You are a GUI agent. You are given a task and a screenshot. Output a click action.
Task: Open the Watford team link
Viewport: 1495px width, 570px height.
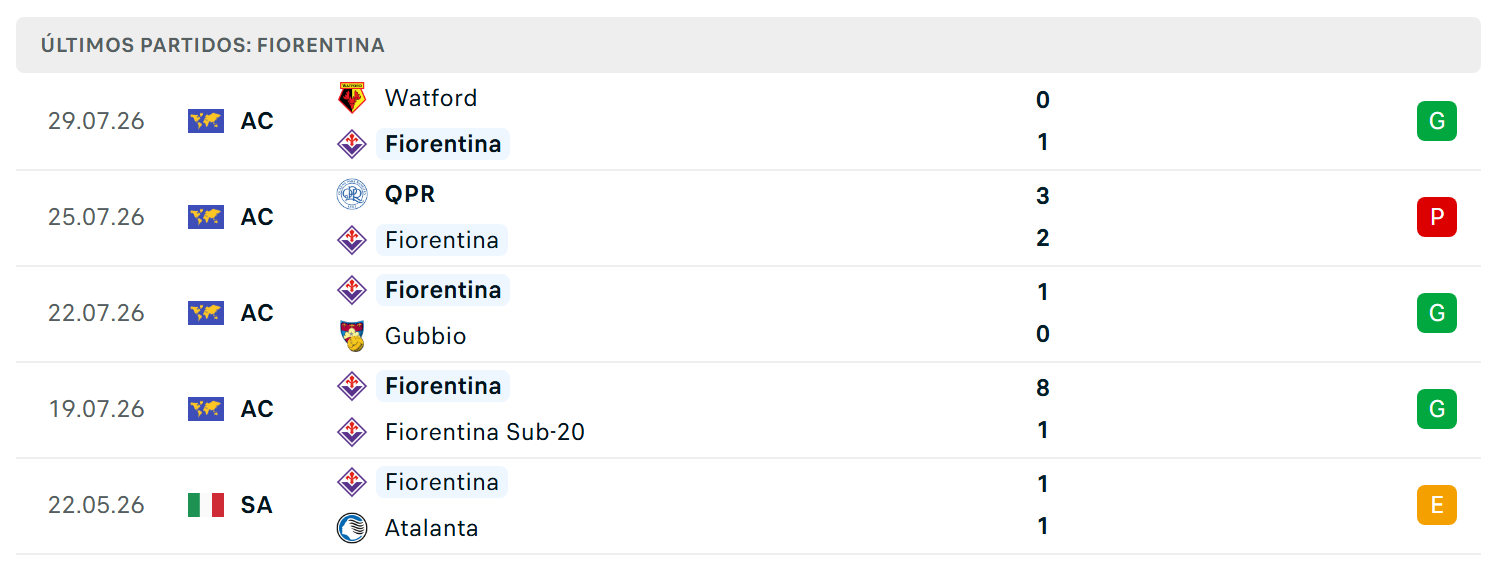coord(431,98)
